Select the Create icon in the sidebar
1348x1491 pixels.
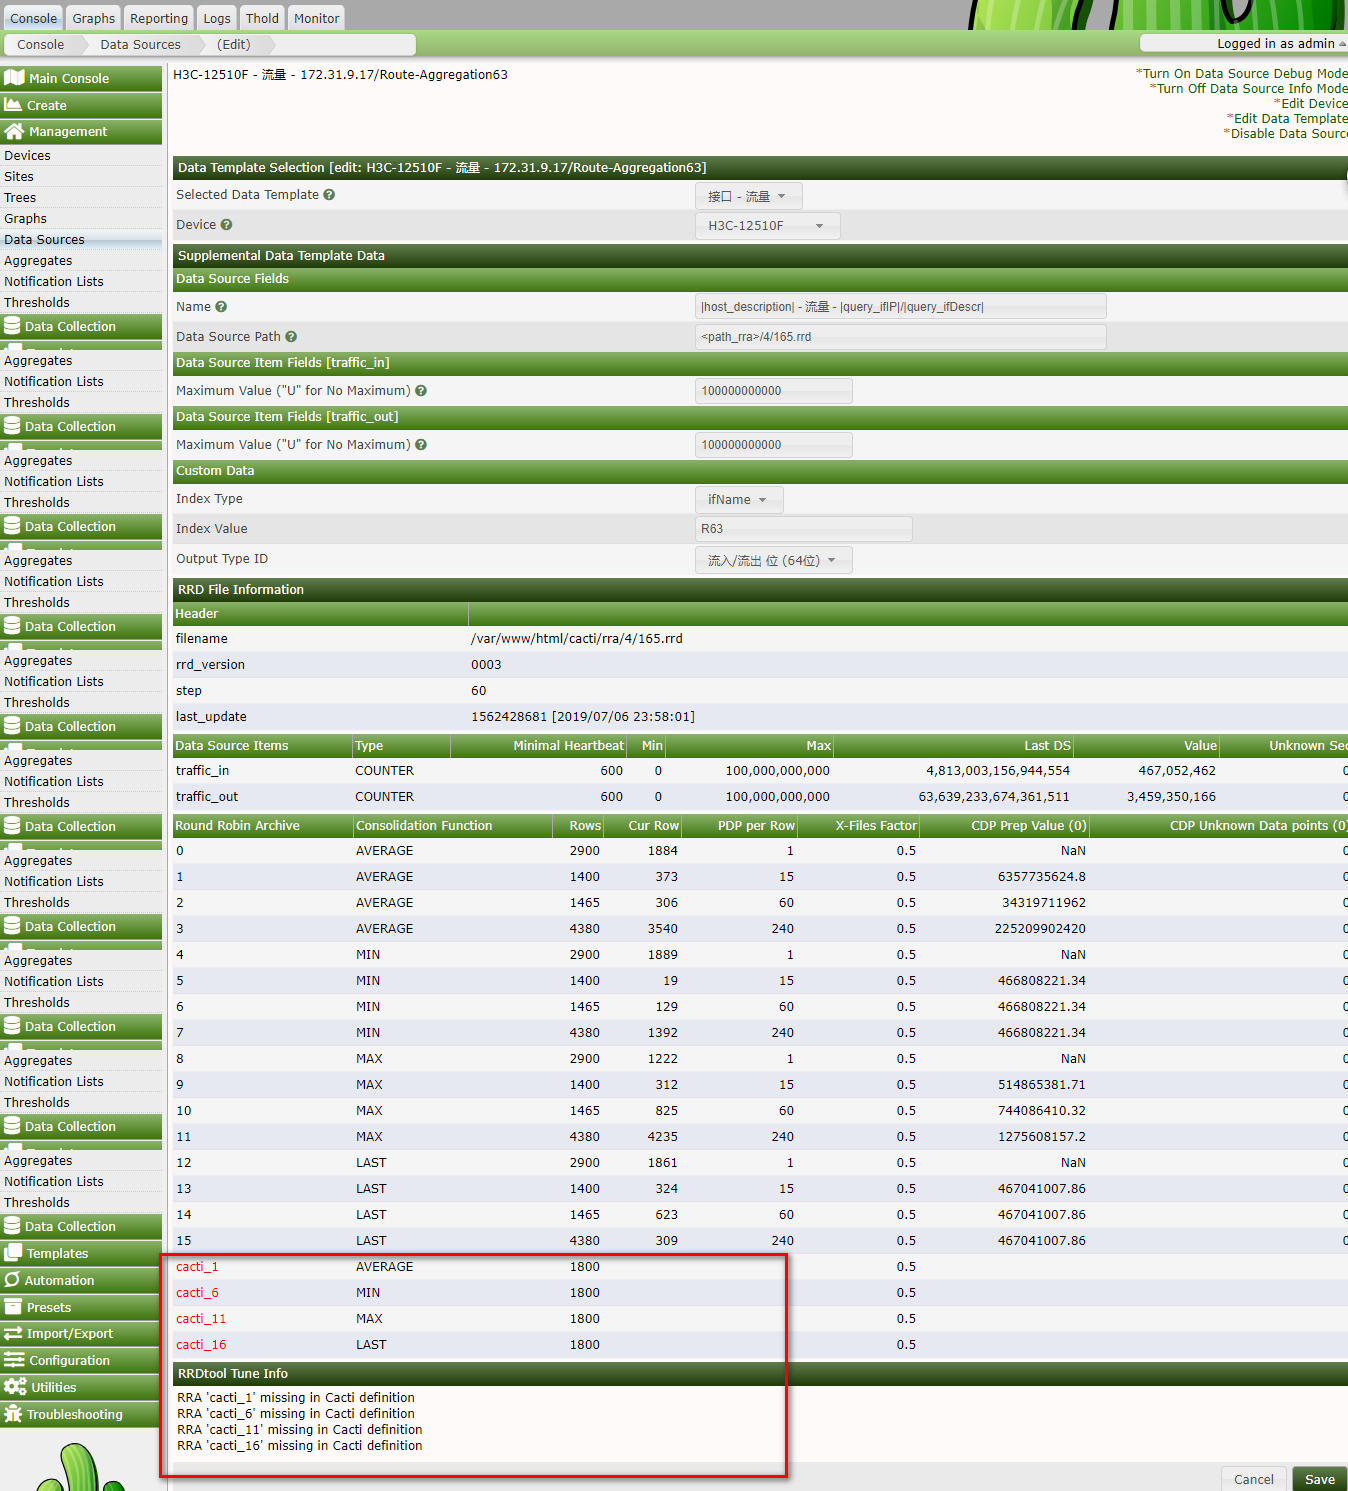[x=14, y=105]
